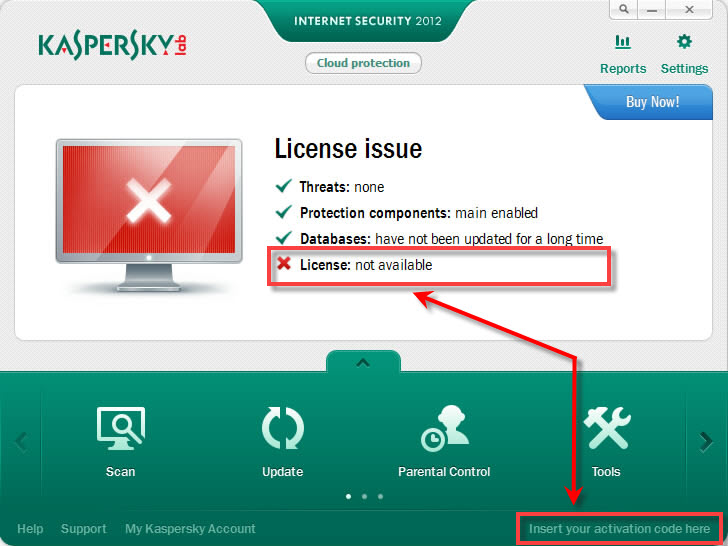Open the Tools wrench and hammer icon
728x546 pixels.
[607, 428]
